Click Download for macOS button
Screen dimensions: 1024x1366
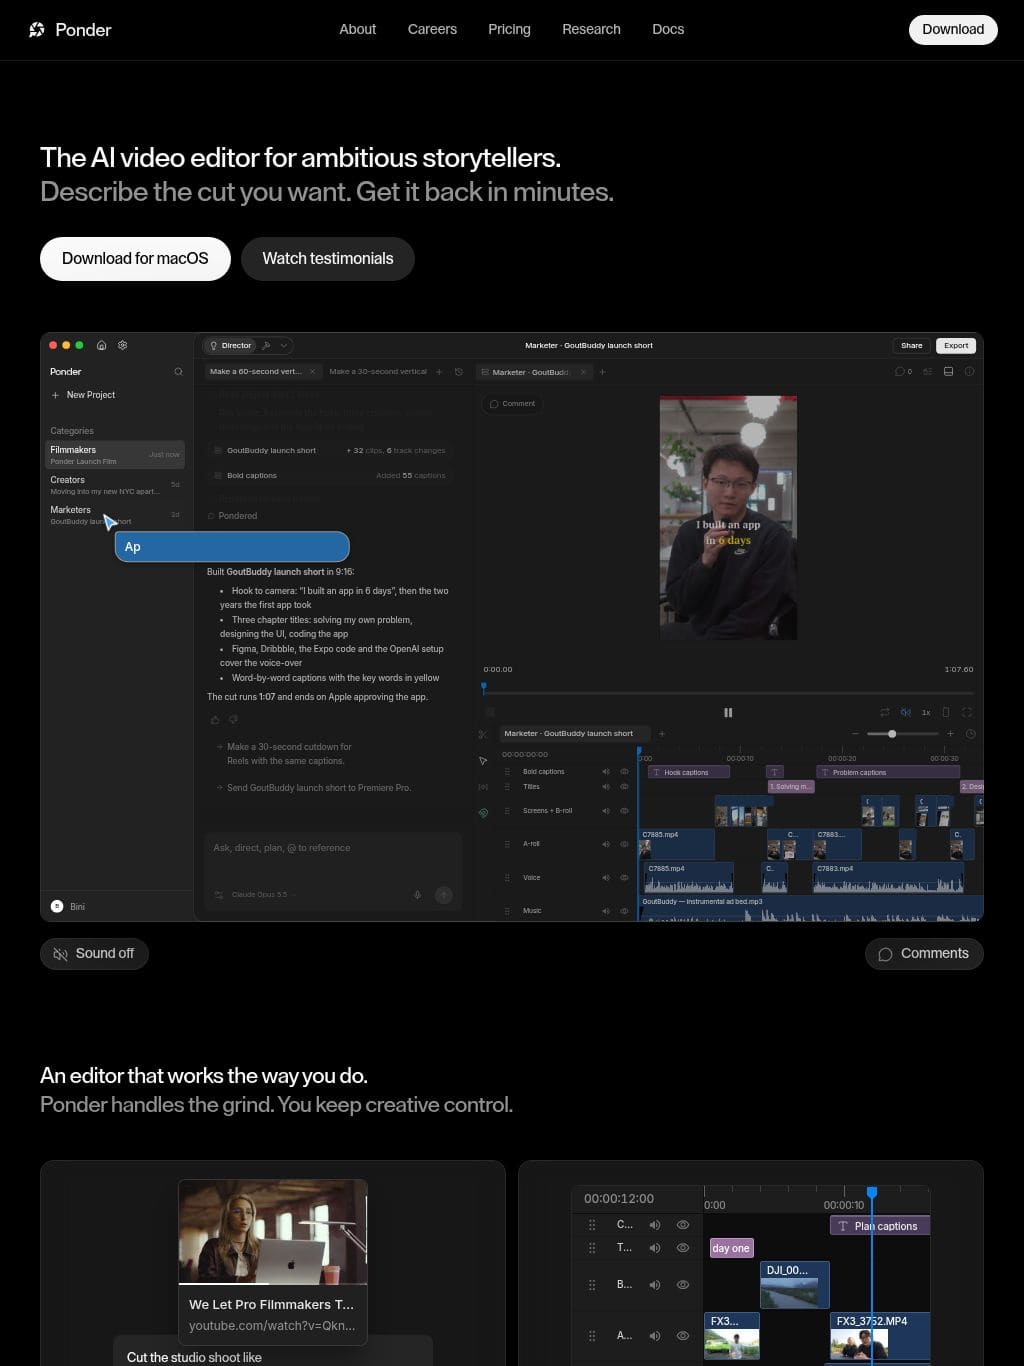(135, 259)
